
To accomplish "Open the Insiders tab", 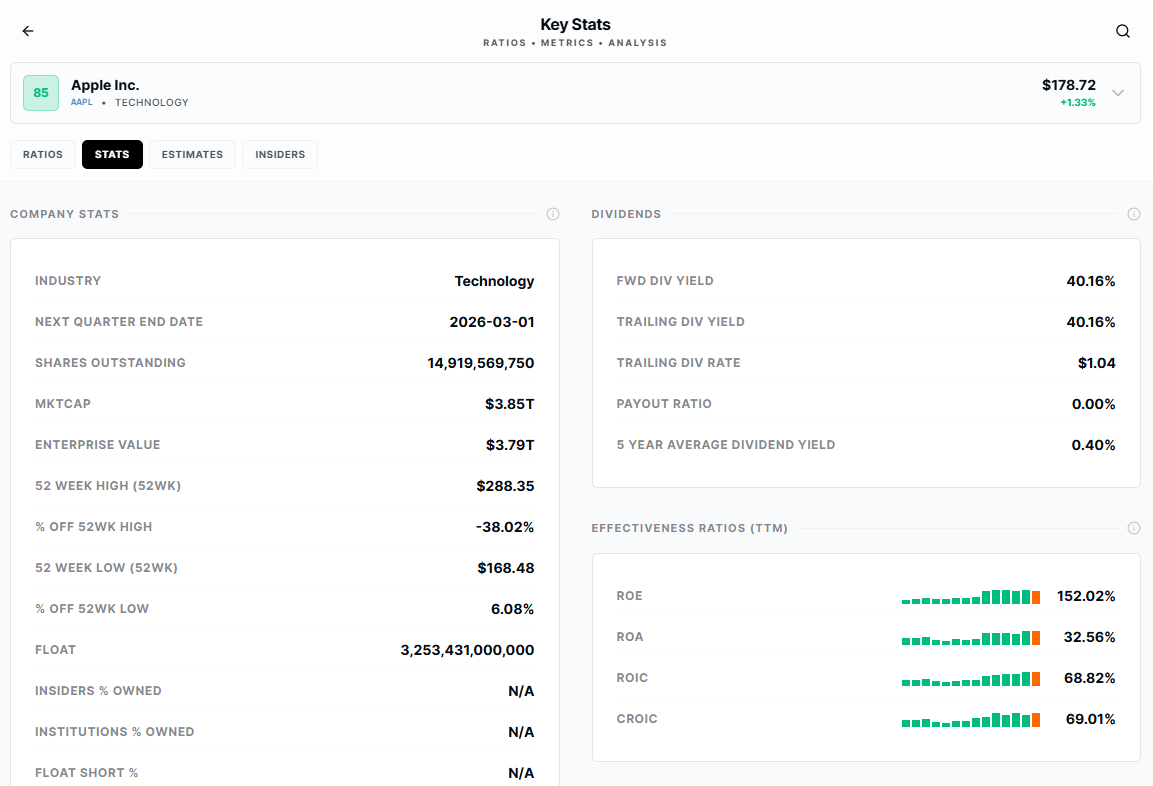I will (279, 154).
